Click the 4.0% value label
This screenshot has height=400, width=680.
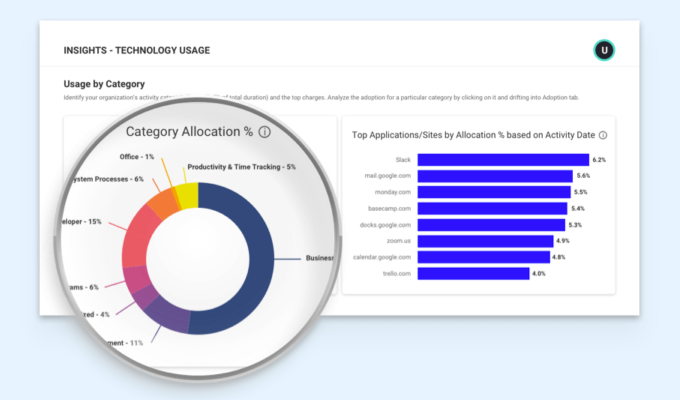tap(539, 273)
